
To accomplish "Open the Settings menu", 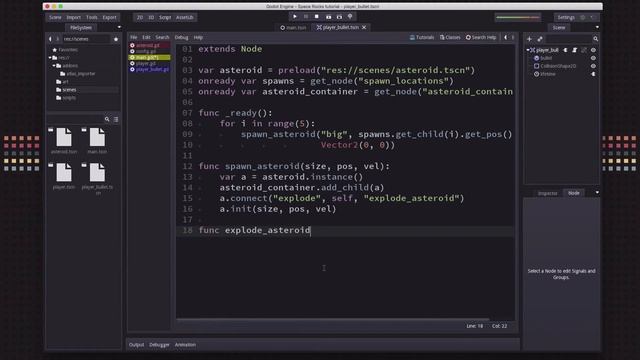I will tap(566, 17).
